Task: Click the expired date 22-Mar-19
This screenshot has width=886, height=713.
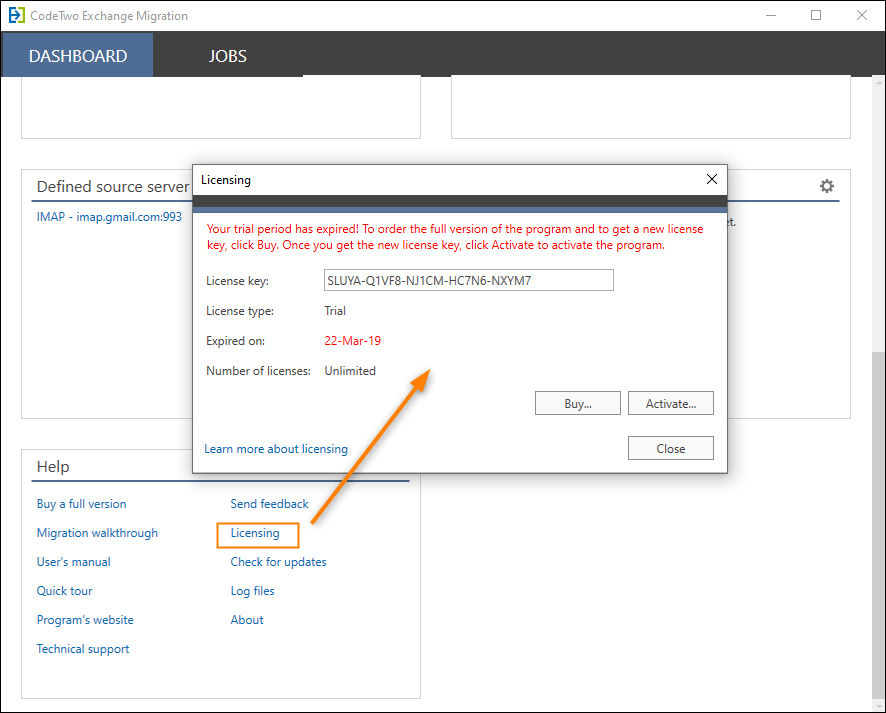Action: (353, 341)
